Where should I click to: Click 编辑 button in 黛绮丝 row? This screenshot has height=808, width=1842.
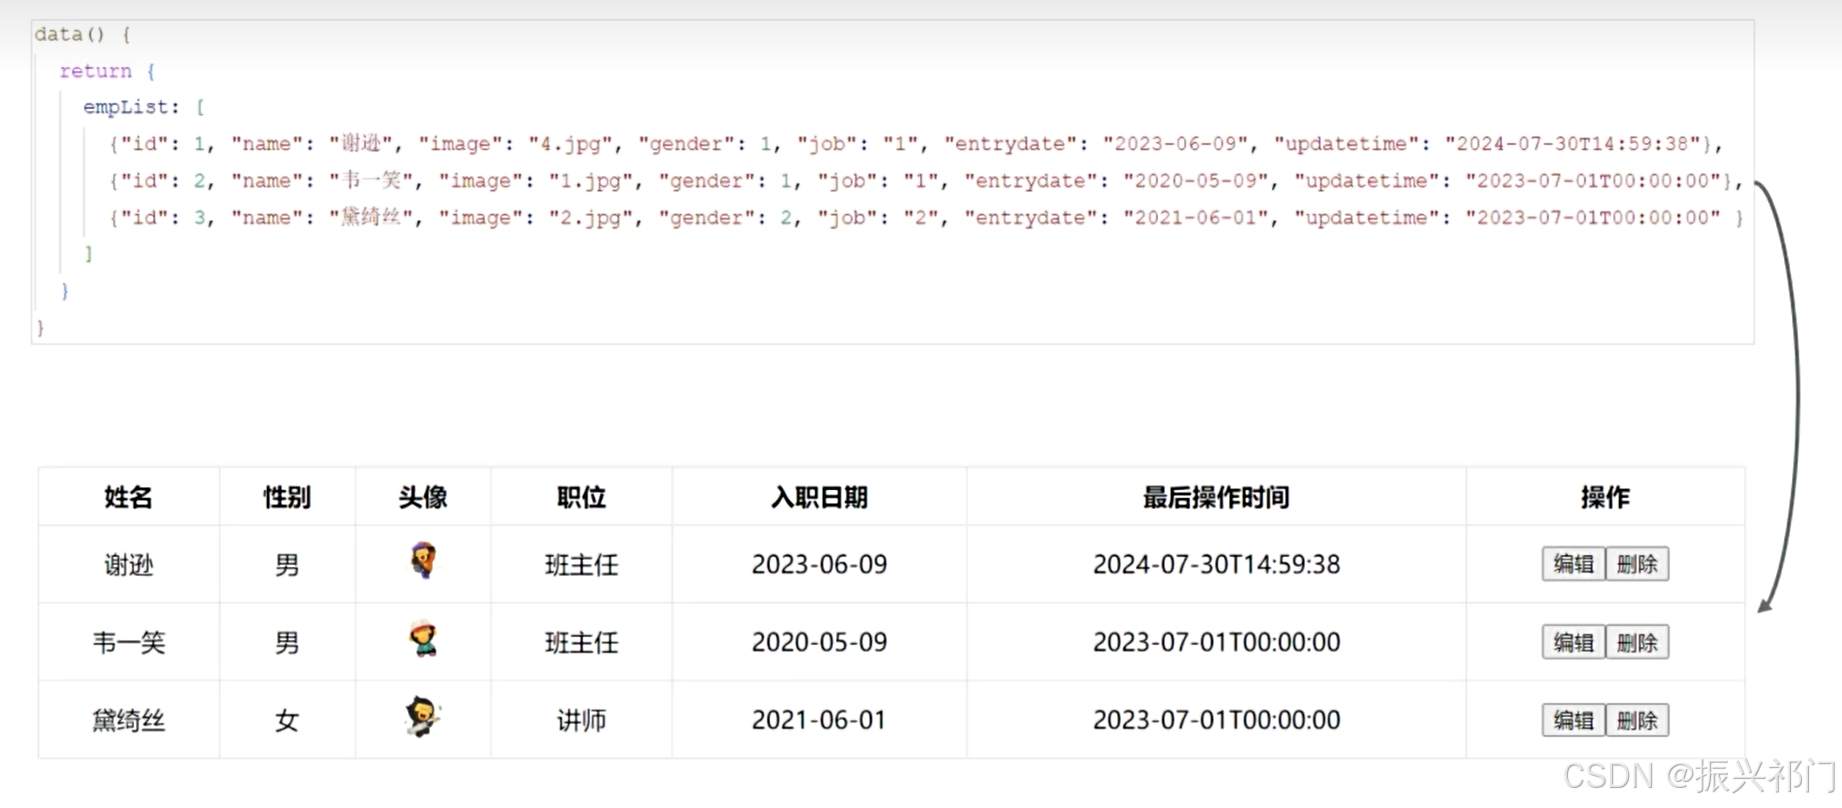pos(1573,720)
